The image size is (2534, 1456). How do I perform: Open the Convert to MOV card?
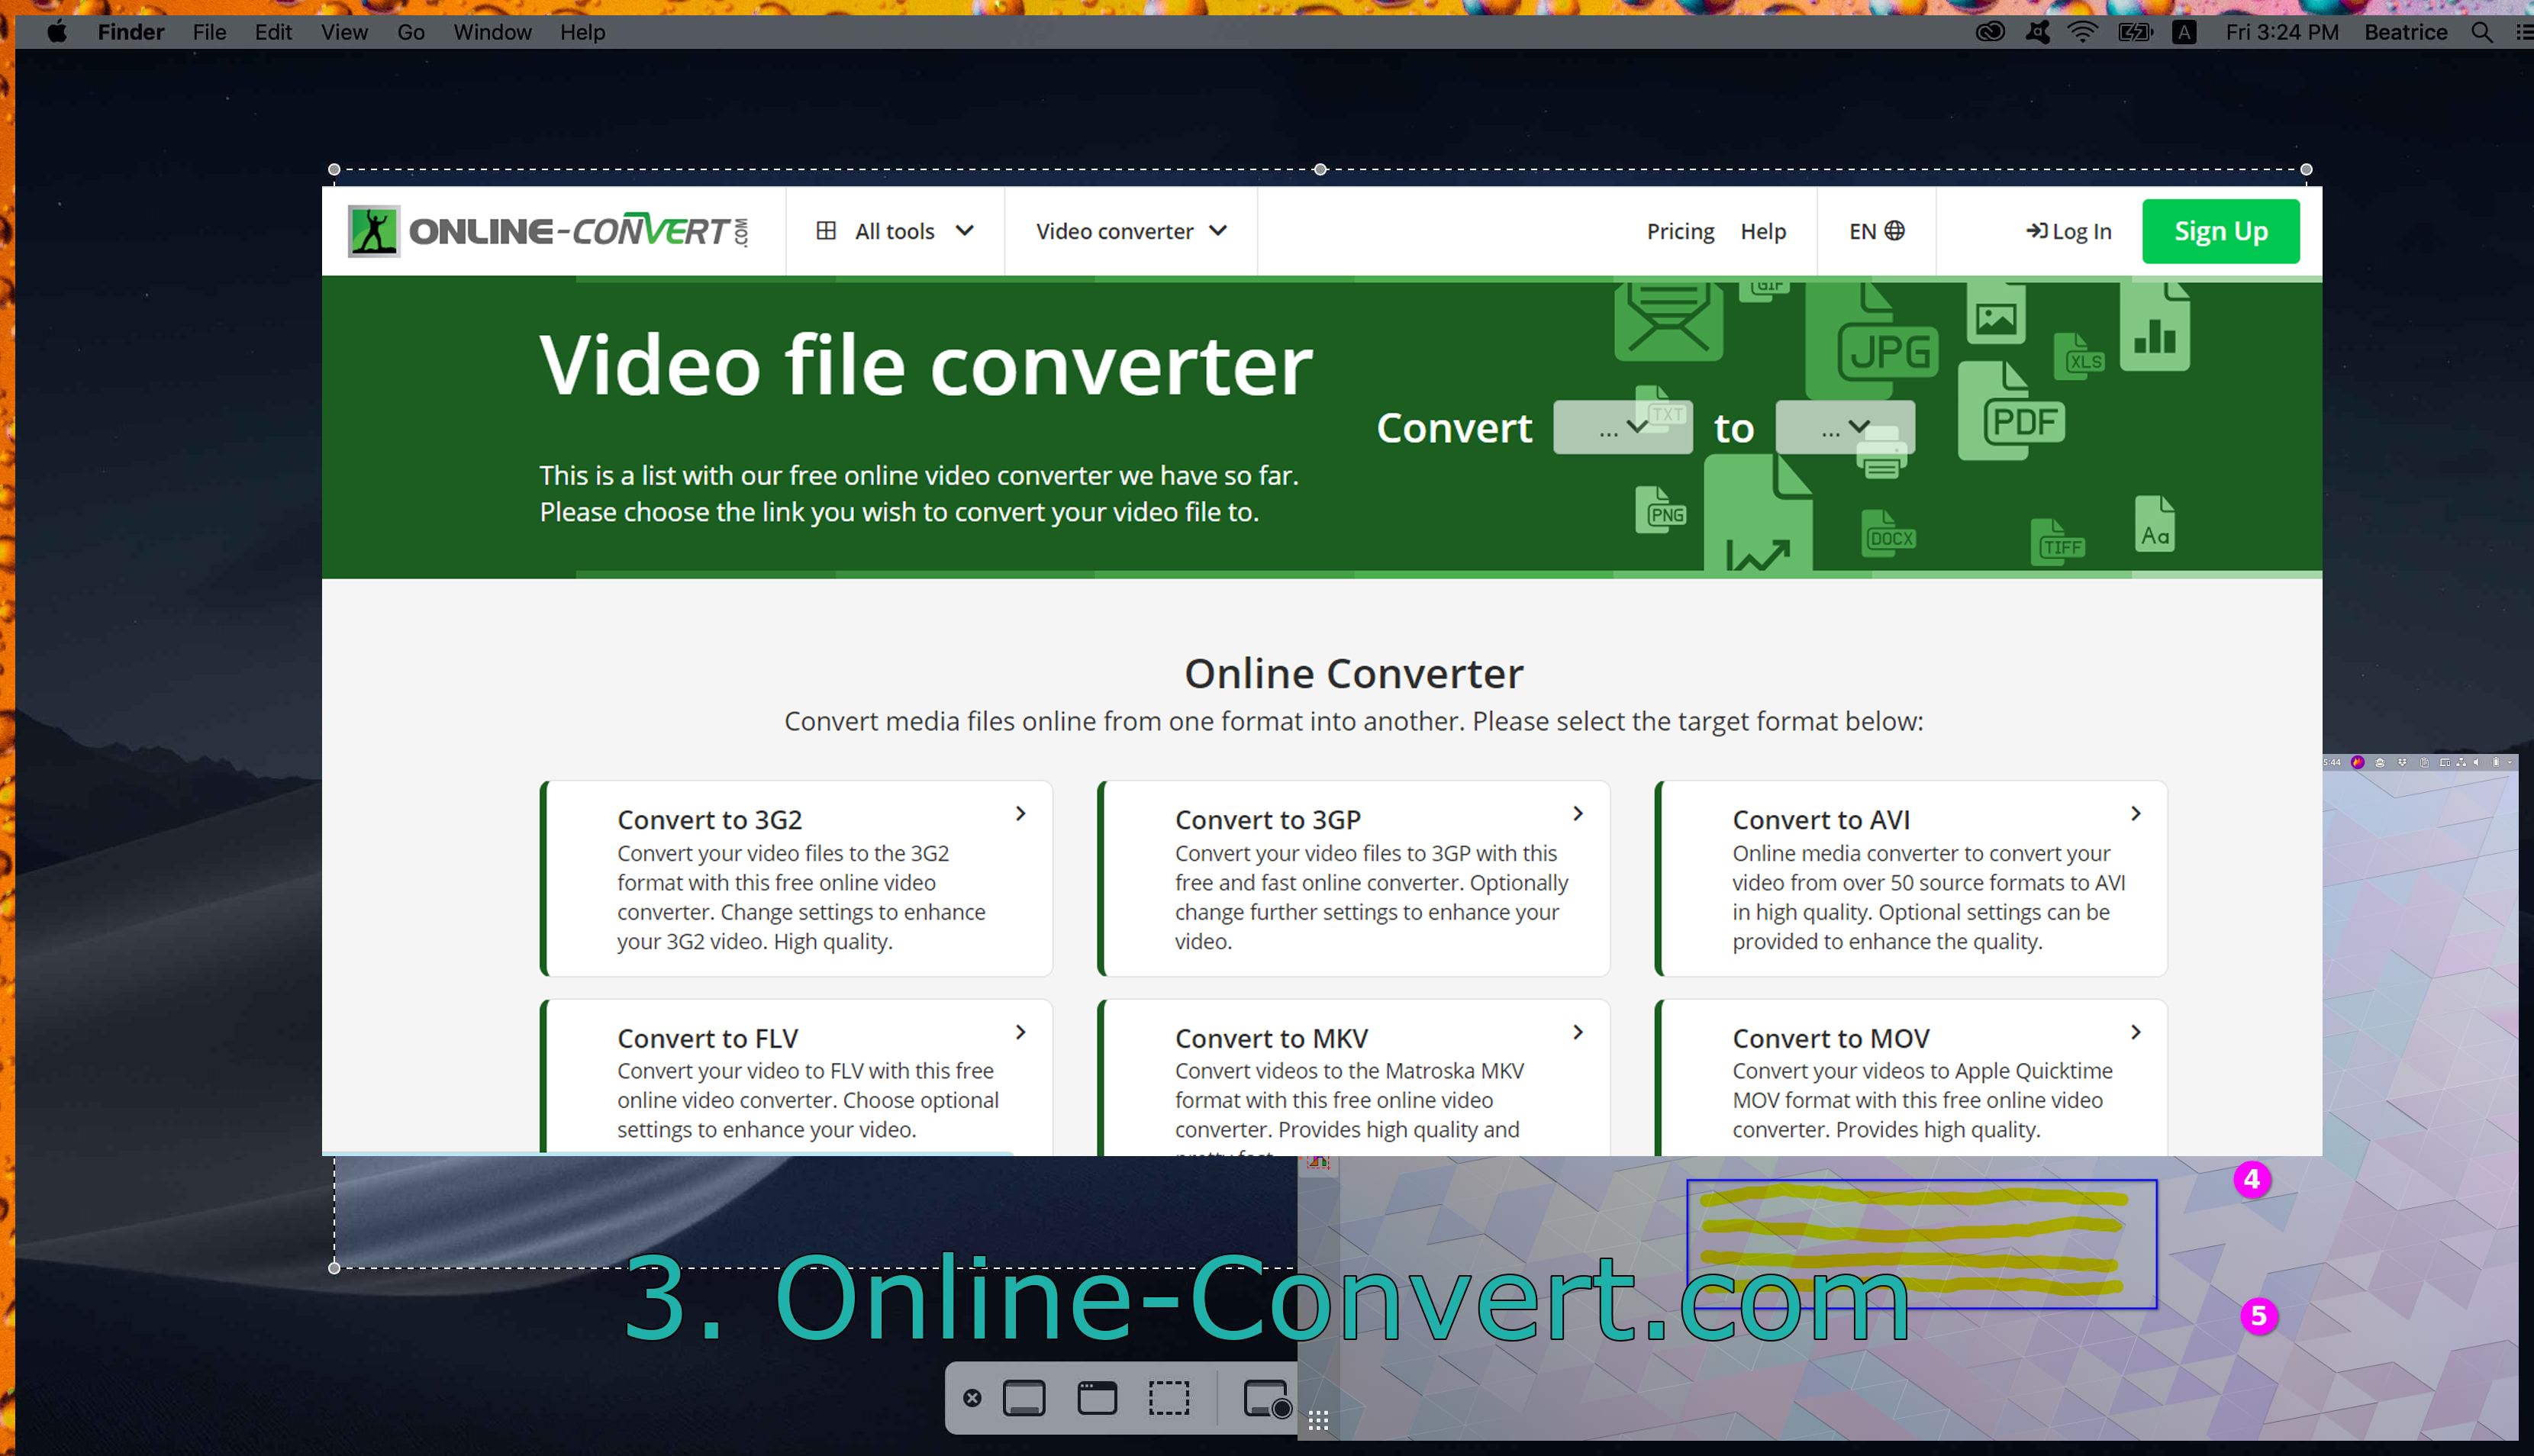(1911, 1078)
